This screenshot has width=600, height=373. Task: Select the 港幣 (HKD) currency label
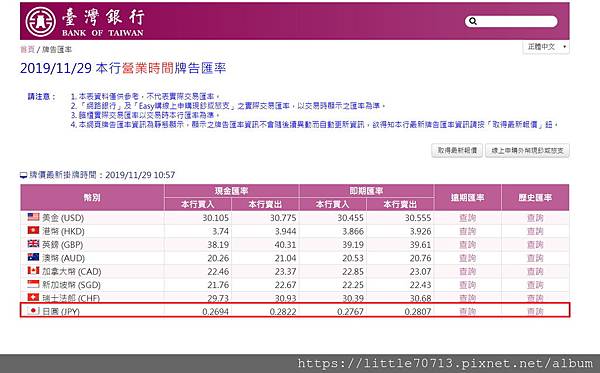pos(63,231)
